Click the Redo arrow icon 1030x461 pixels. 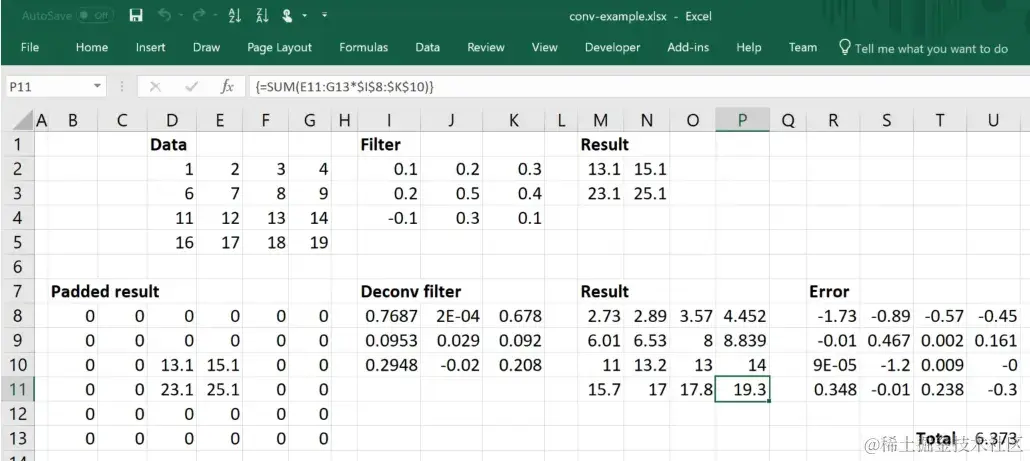198,16
